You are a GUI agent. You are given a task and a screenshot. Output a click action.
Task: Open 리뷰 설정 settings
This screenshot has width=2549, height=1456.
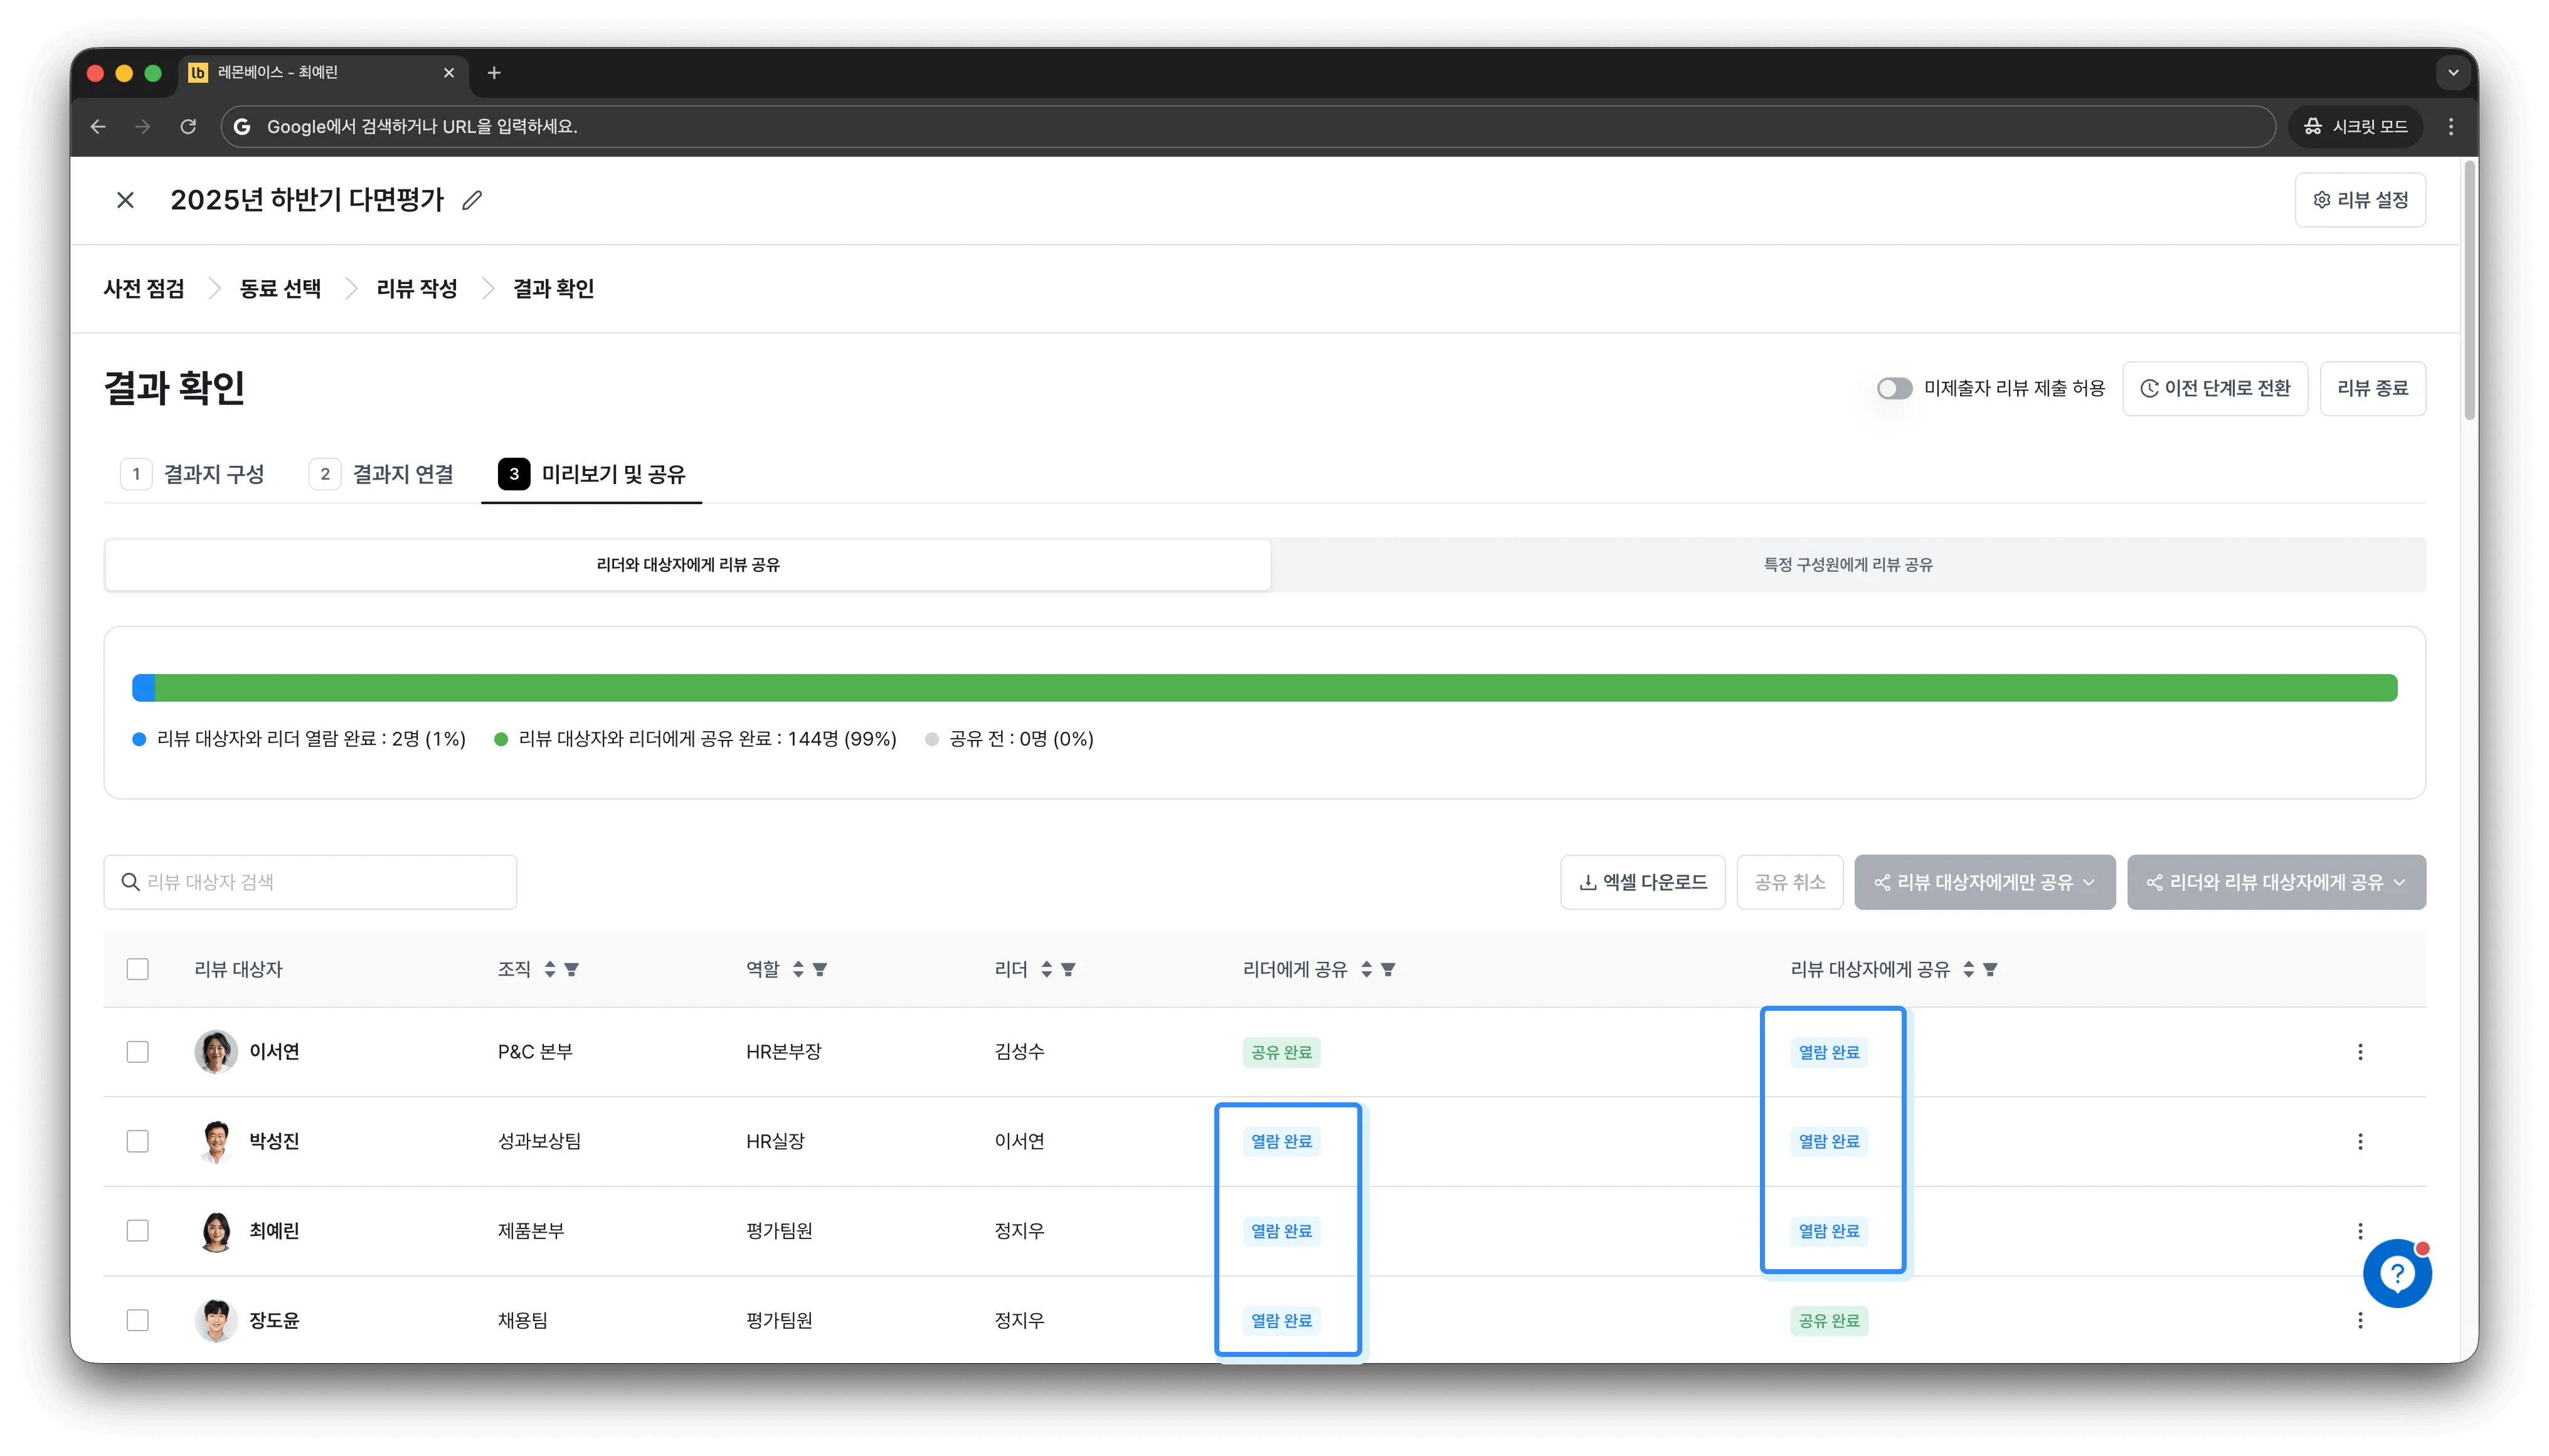point(2360,200)
